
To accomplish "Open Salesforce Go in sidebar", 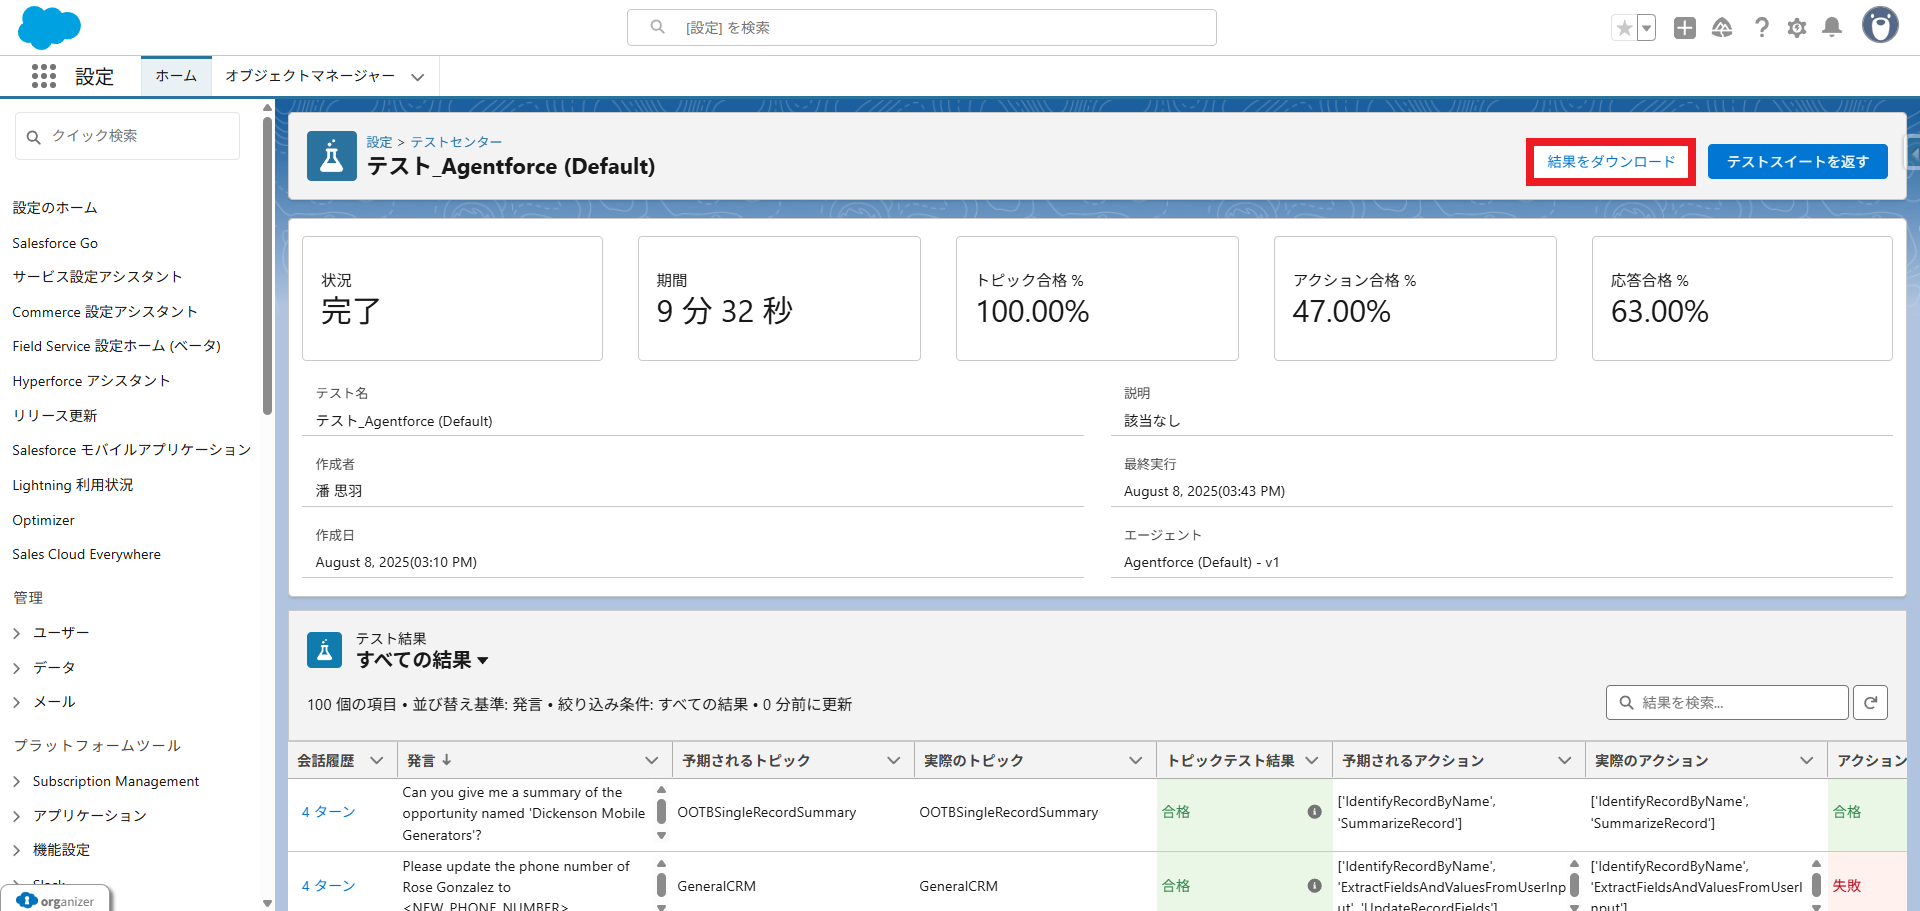I will [x=55, y=243].
